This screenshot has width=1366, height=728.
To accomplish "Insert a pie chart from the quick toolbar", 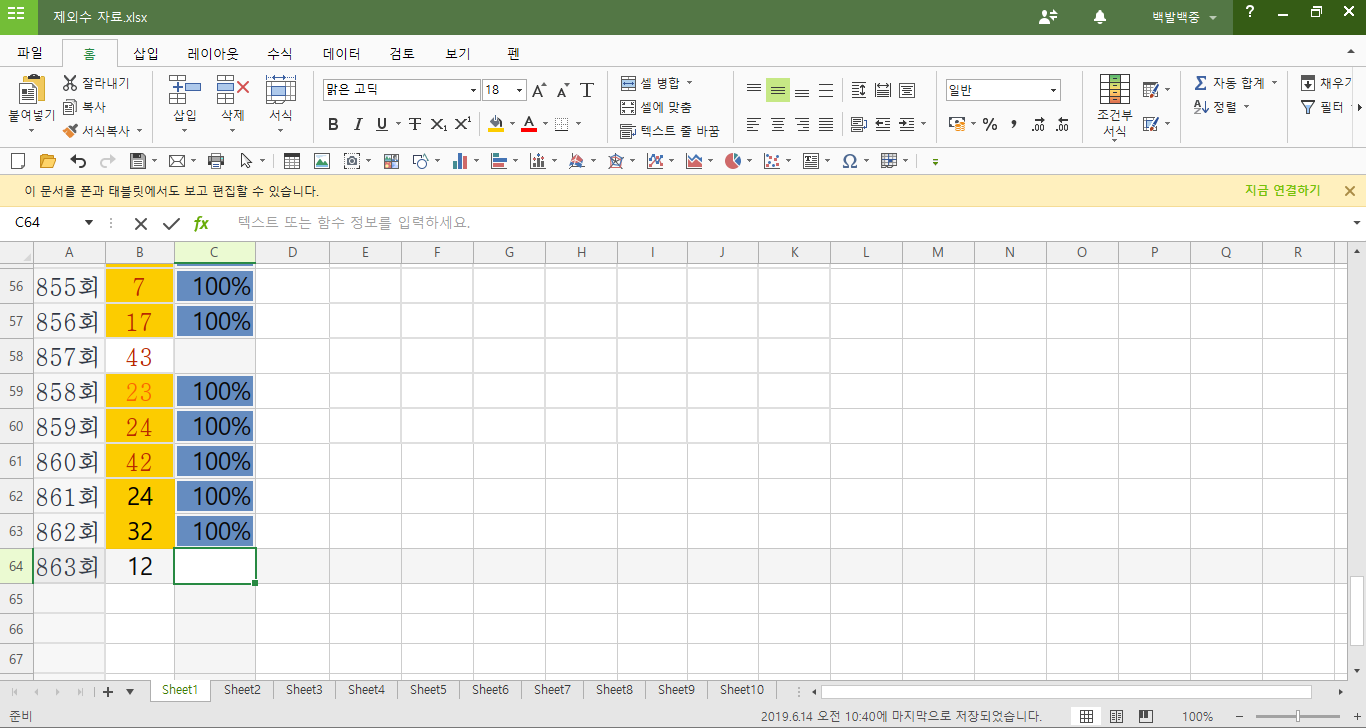I will pyautogui.click(x=734, y=161).
